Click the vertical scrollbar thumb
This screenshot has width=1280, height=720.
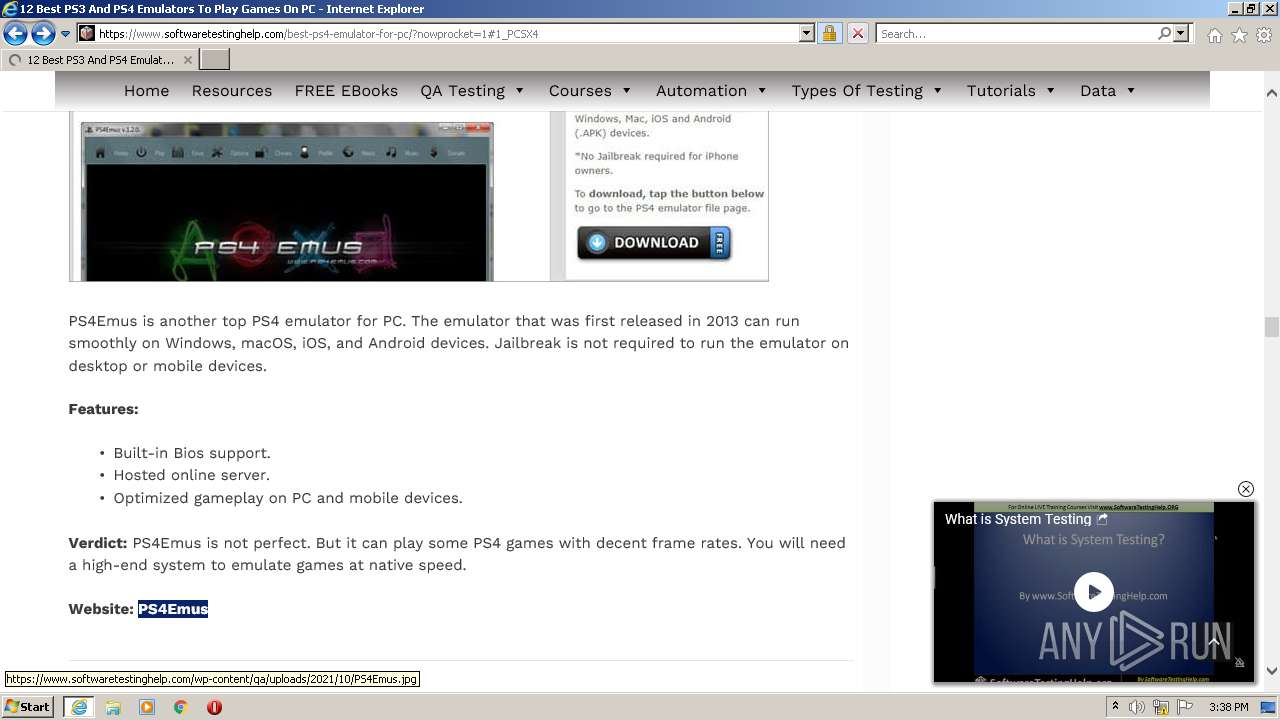1271,327
